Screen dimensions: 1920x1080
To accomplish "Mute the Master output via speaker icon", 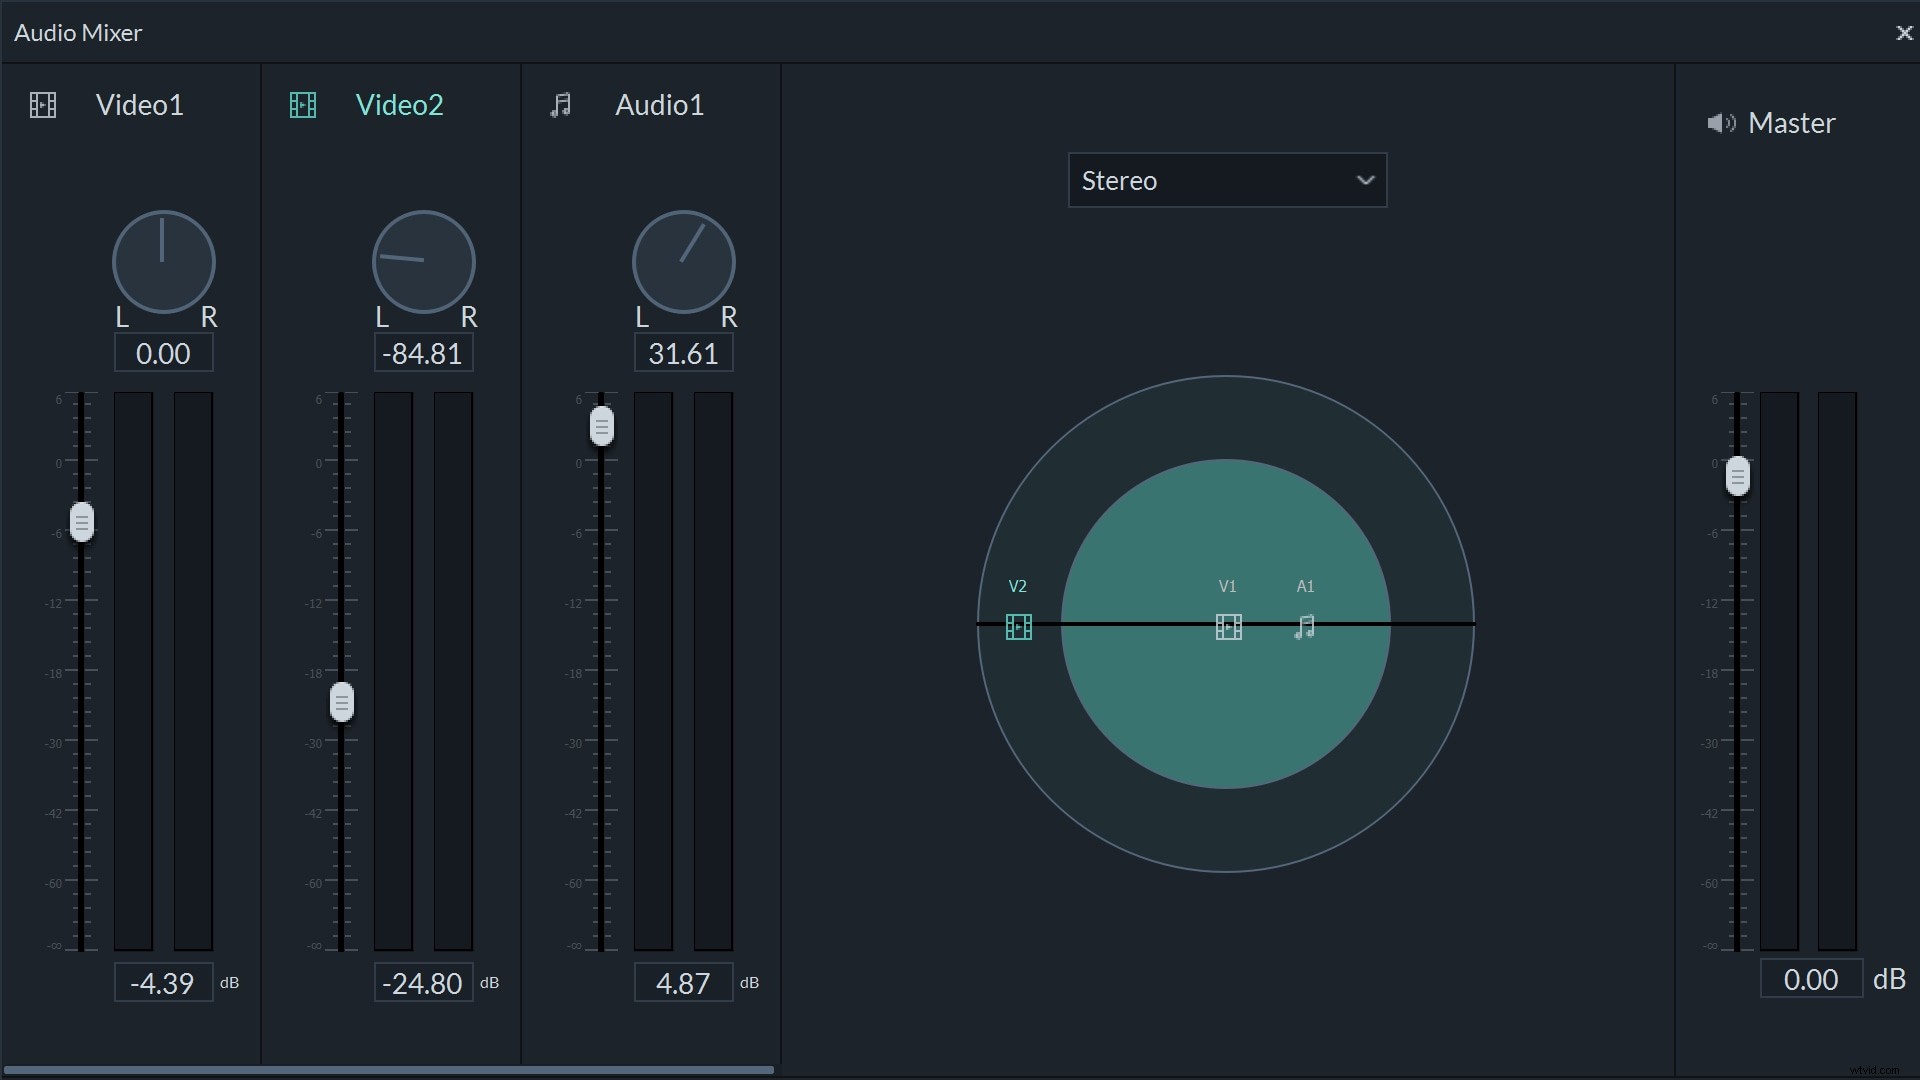I will (x=1721, y=122).
